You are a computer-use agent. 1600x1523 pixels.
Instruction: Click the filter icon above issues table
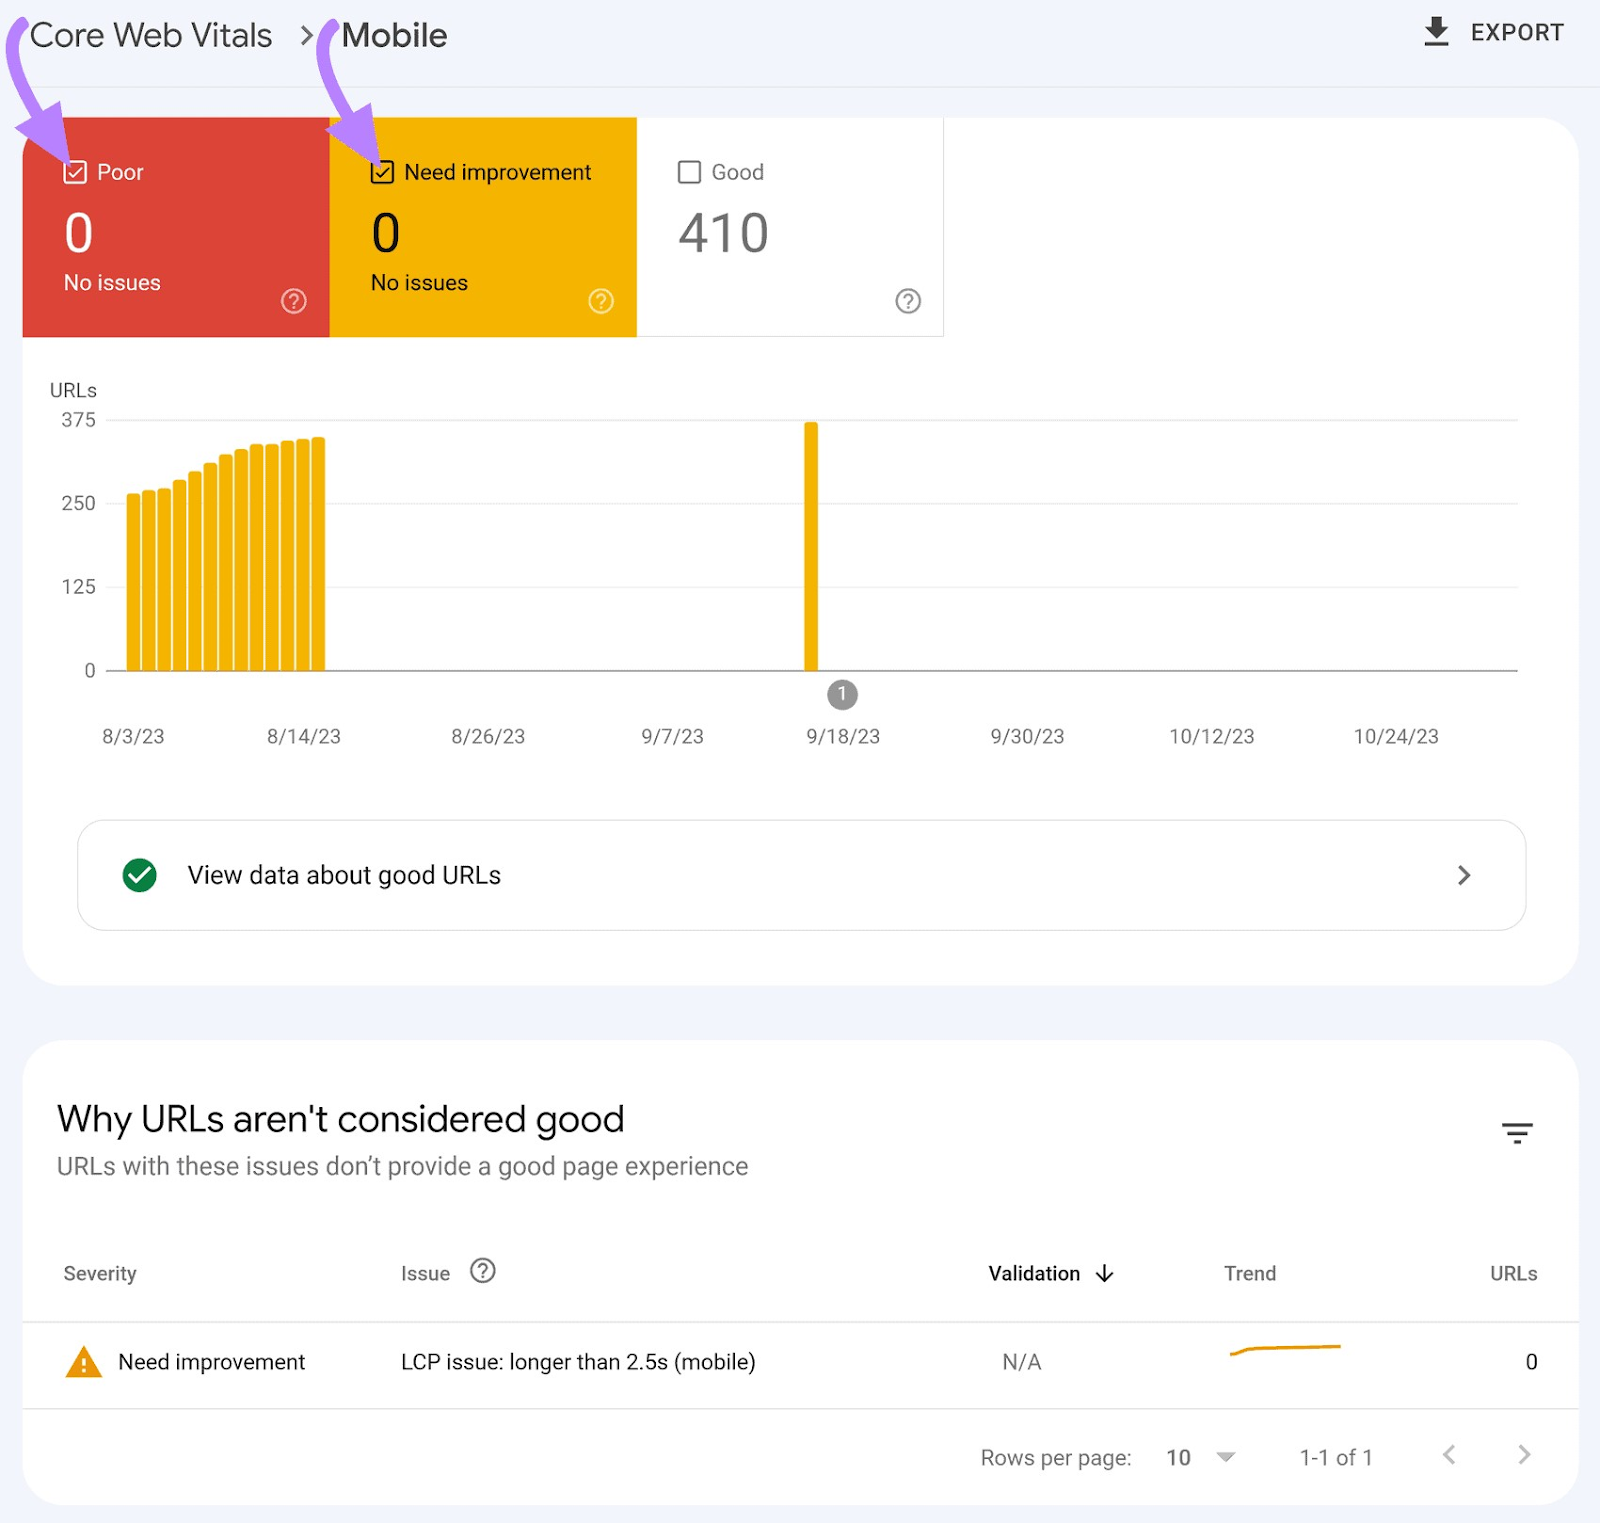pyautogui.click(x=1516, y=1132)
